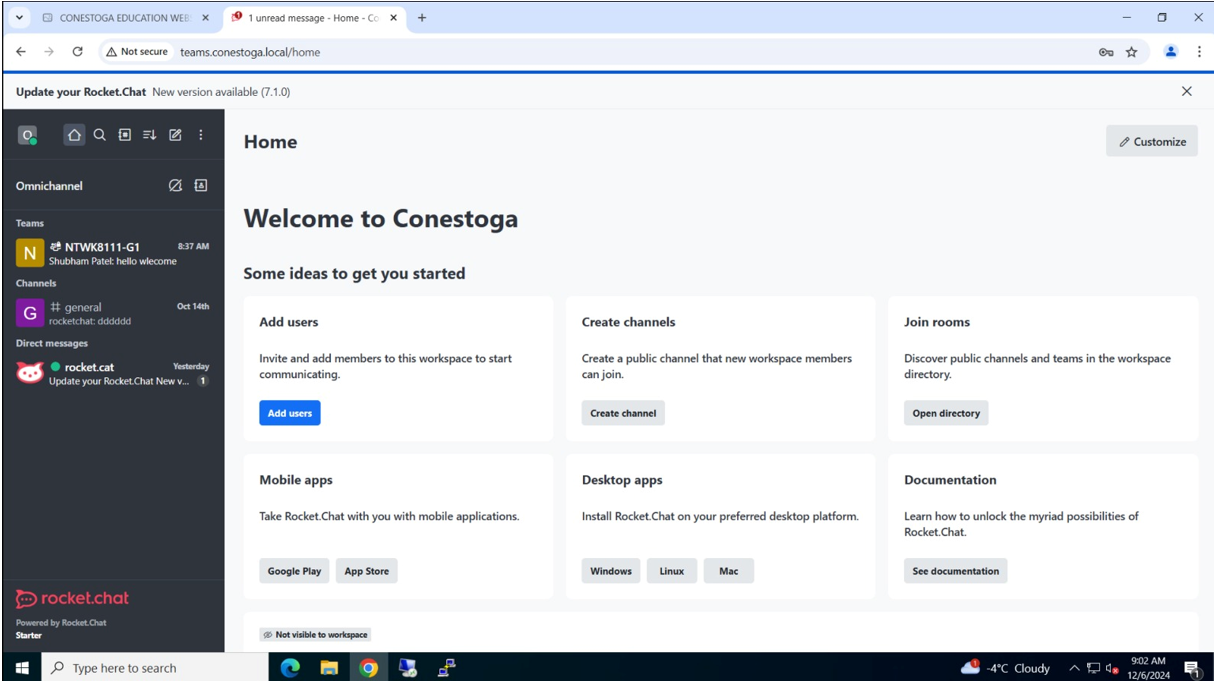Open the taskbar clock showing 9:02 AM
The width and height of the screenshot is (1214, 682).
(x=1148, y=668)
